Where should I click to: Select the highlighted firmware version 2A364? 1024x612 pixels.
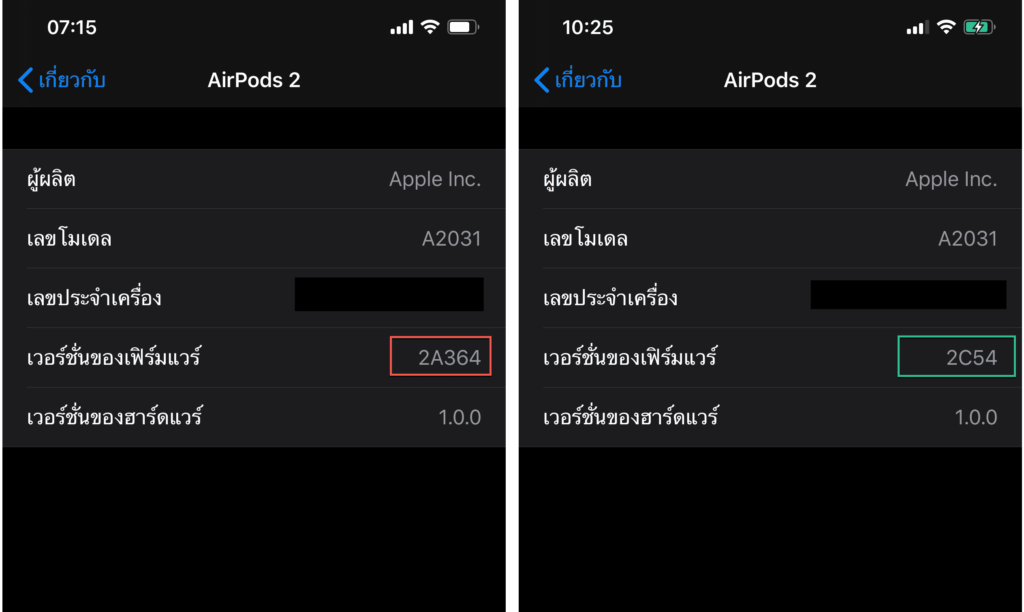coord(440,356)
